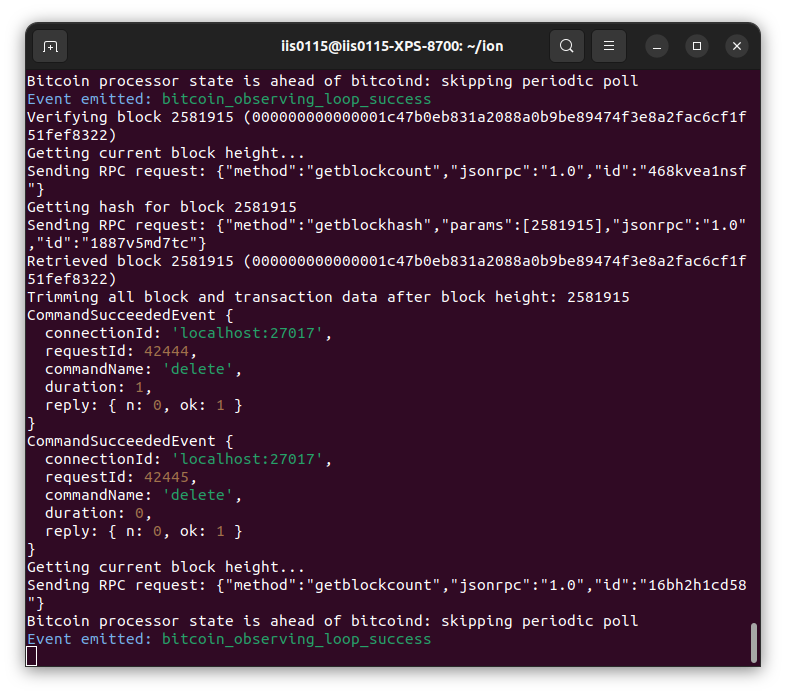Click 'Getting hash for block 2581915' line
The width and height of the screenshot is (786, 695).
click(162, 207)
